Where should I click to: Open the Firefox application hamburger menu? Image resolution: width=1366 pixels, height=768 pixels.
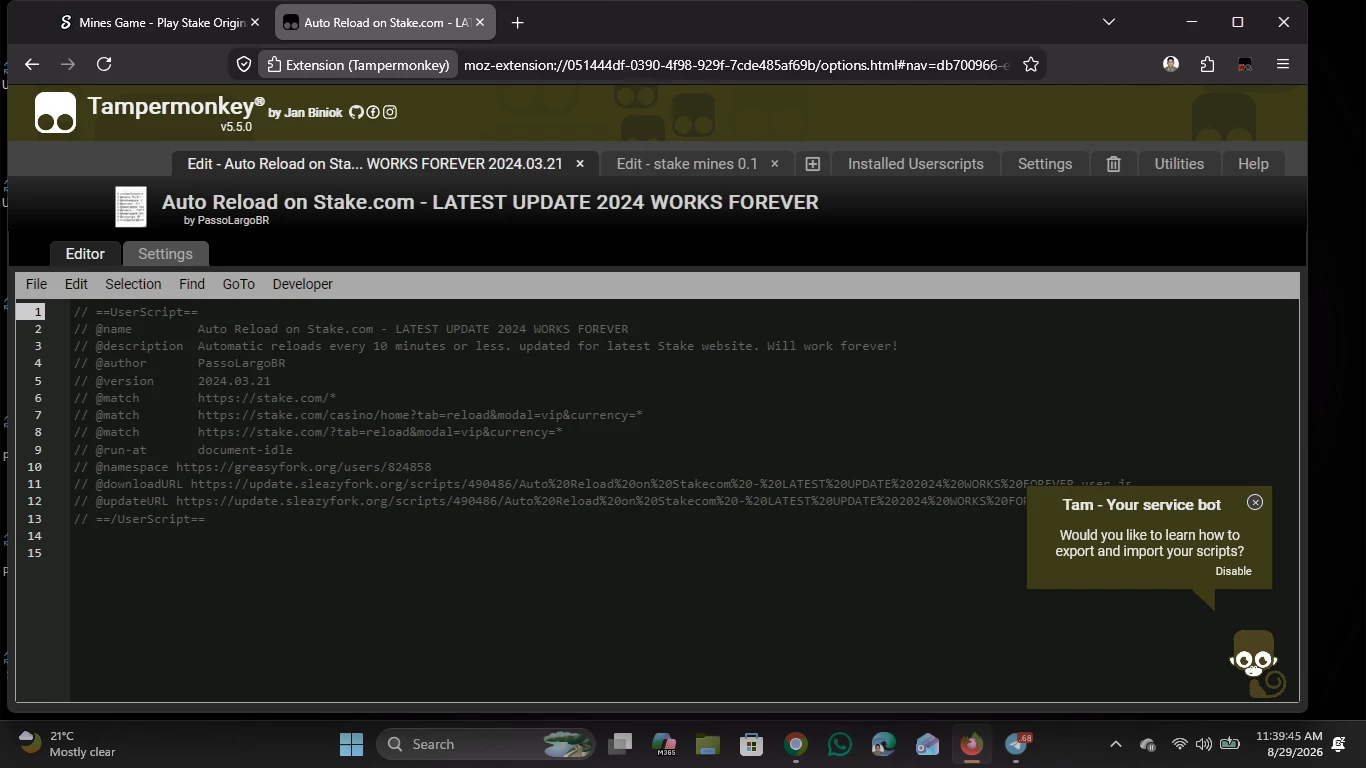click(1283, 64)
